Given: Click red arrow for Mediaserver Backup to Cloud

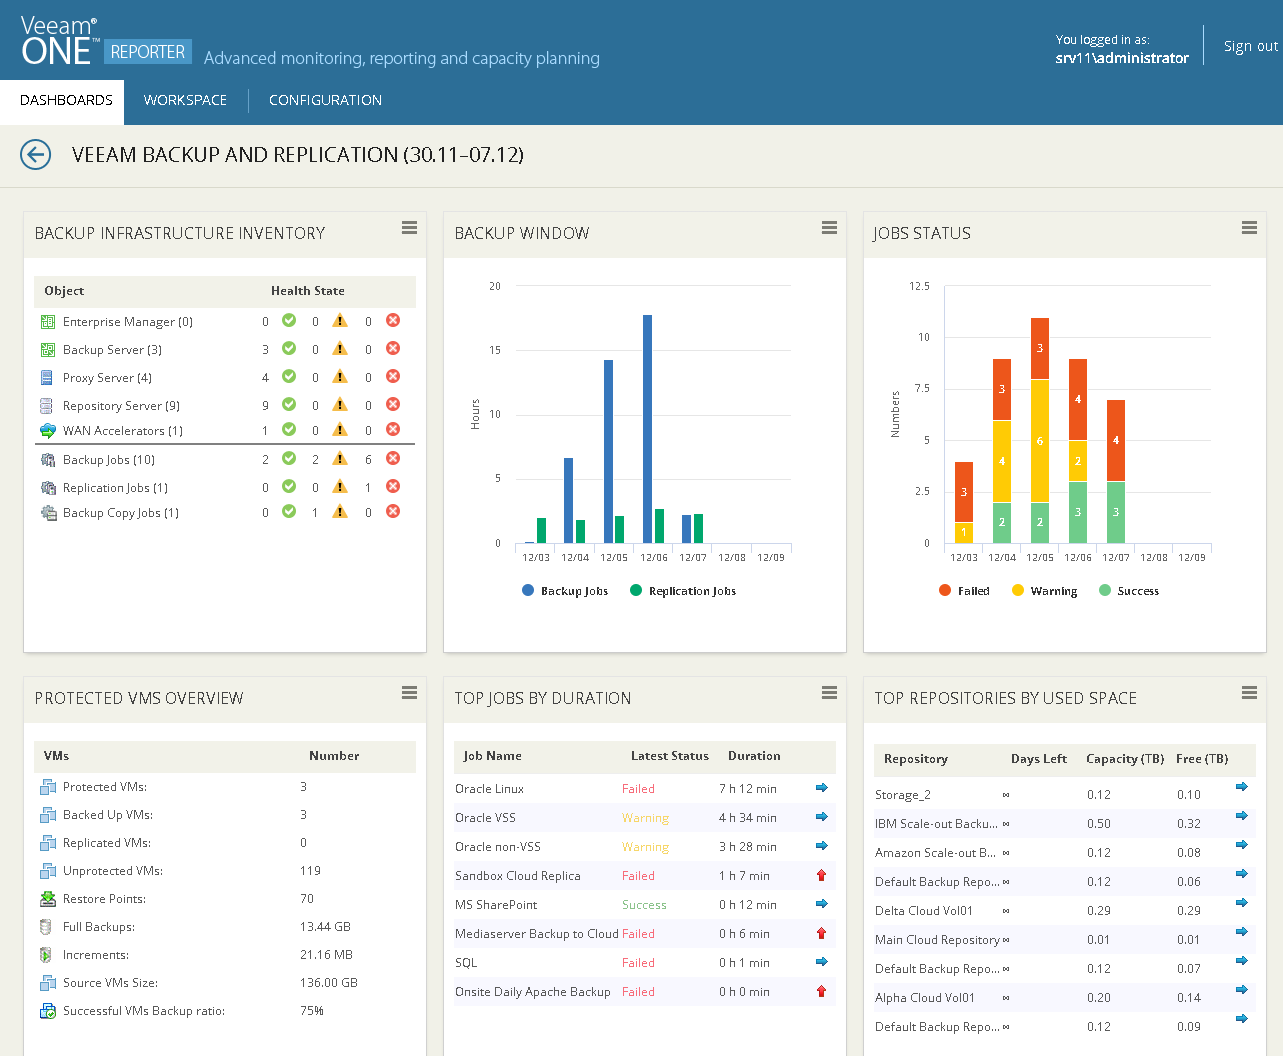Looking at the screenshot, I should point(822,933).
